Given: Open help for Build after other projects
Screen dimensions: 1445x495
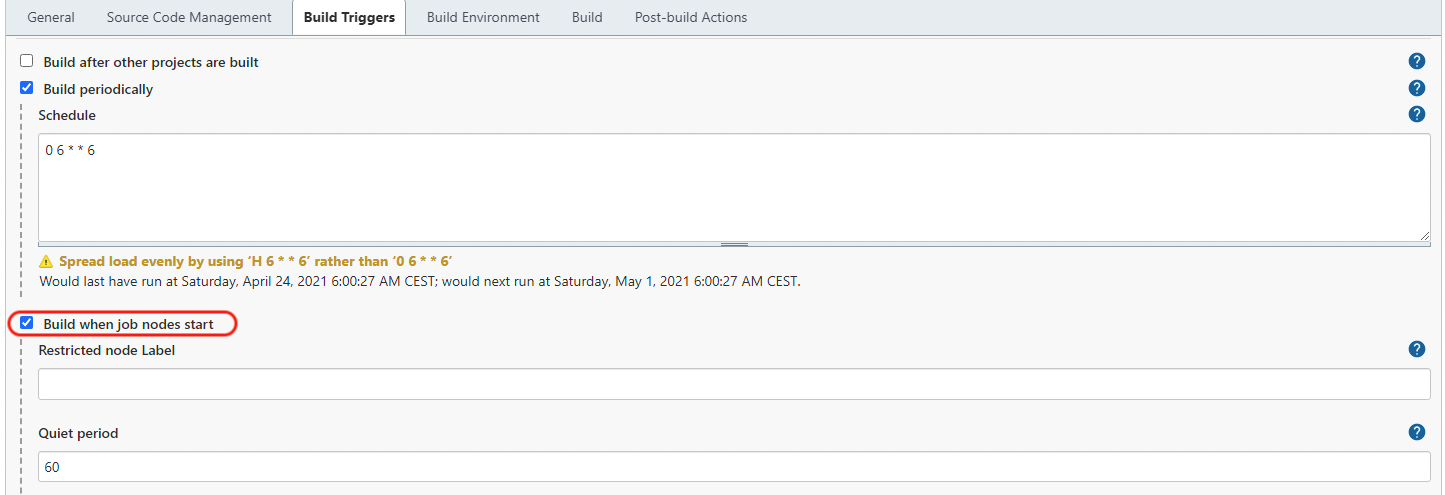Looking at the screenshot, I should [1416, 62].
